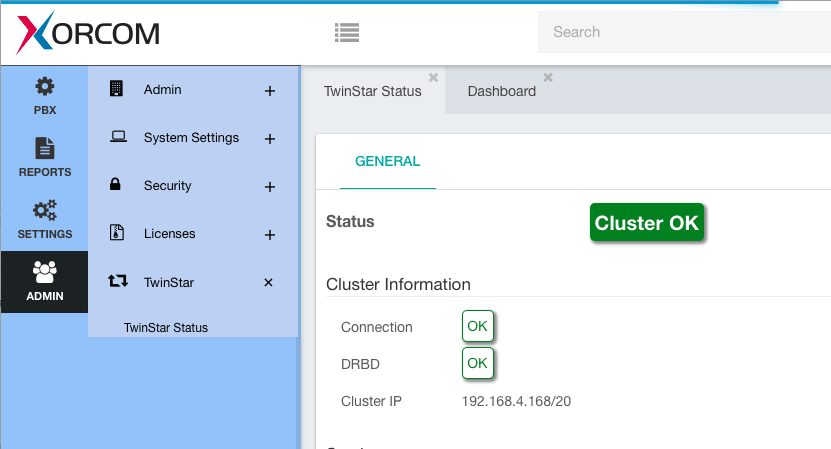Click the Cluster IP label

pyautogui.click(x=371, y=401)
